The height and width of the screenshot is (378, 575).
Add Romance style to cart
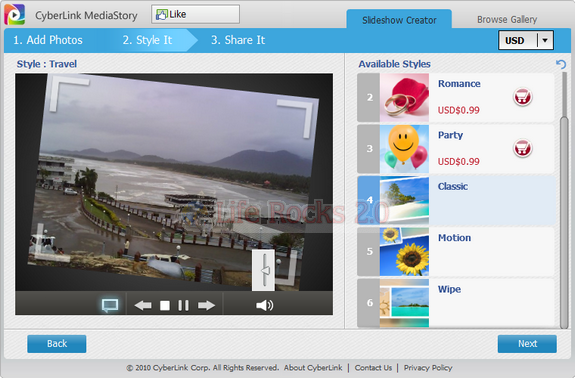tap(523, 97)
